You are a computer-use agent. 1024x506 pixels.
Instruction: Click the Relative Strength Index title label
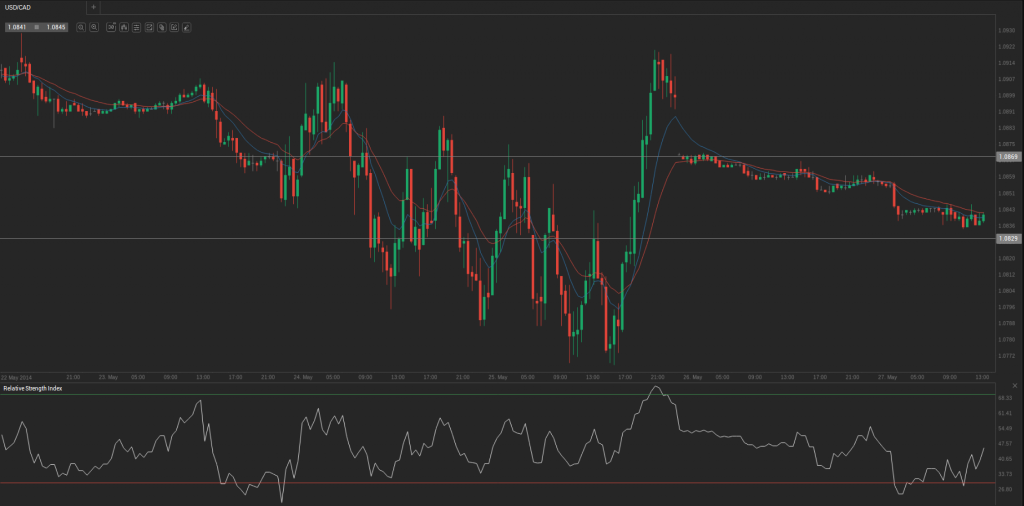pyautogui.click(x=32, y=388)
